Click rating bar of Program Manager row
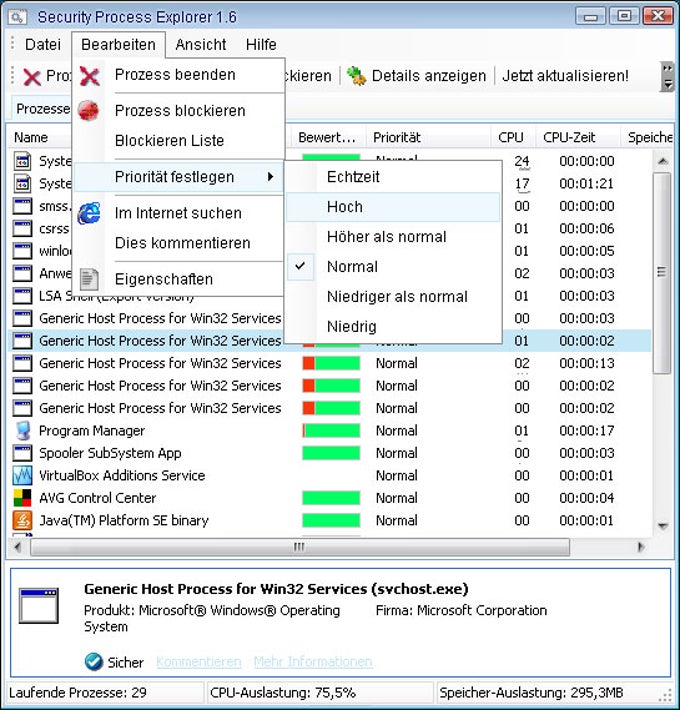Image resolution: width=680 pixels, height=710 pixels. tap(331, 431)
